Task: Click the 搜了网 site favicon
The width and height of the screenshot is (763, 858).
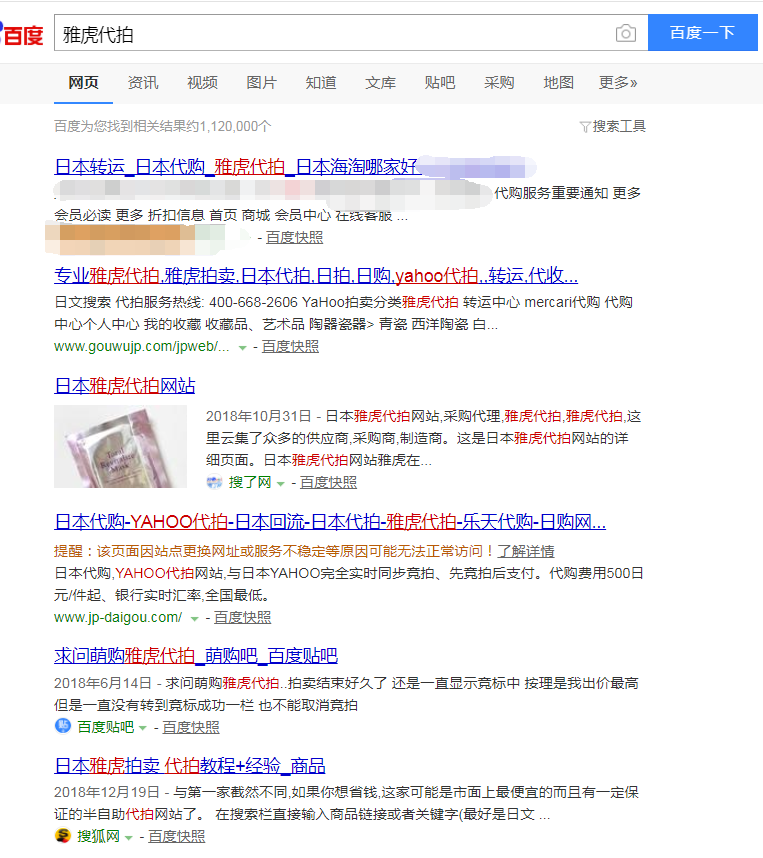Action: click(x=214, y=482)
